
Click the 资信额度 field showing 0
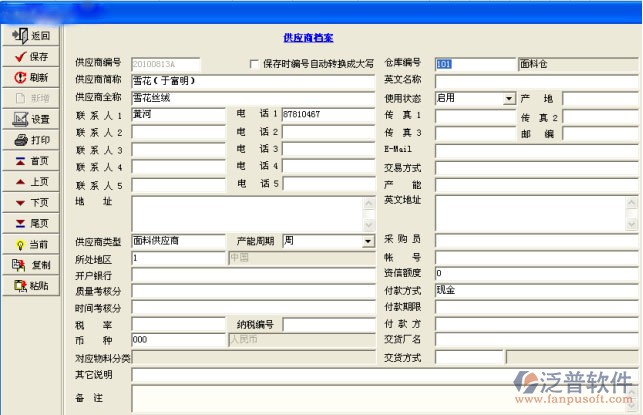pos(536,274)
